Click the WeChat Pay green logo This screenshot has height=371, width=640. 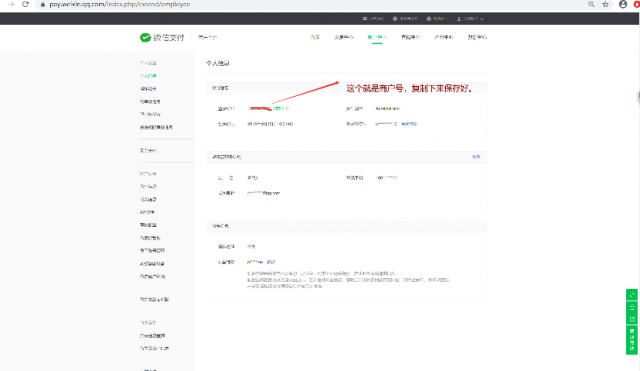[x=145, y=38]
